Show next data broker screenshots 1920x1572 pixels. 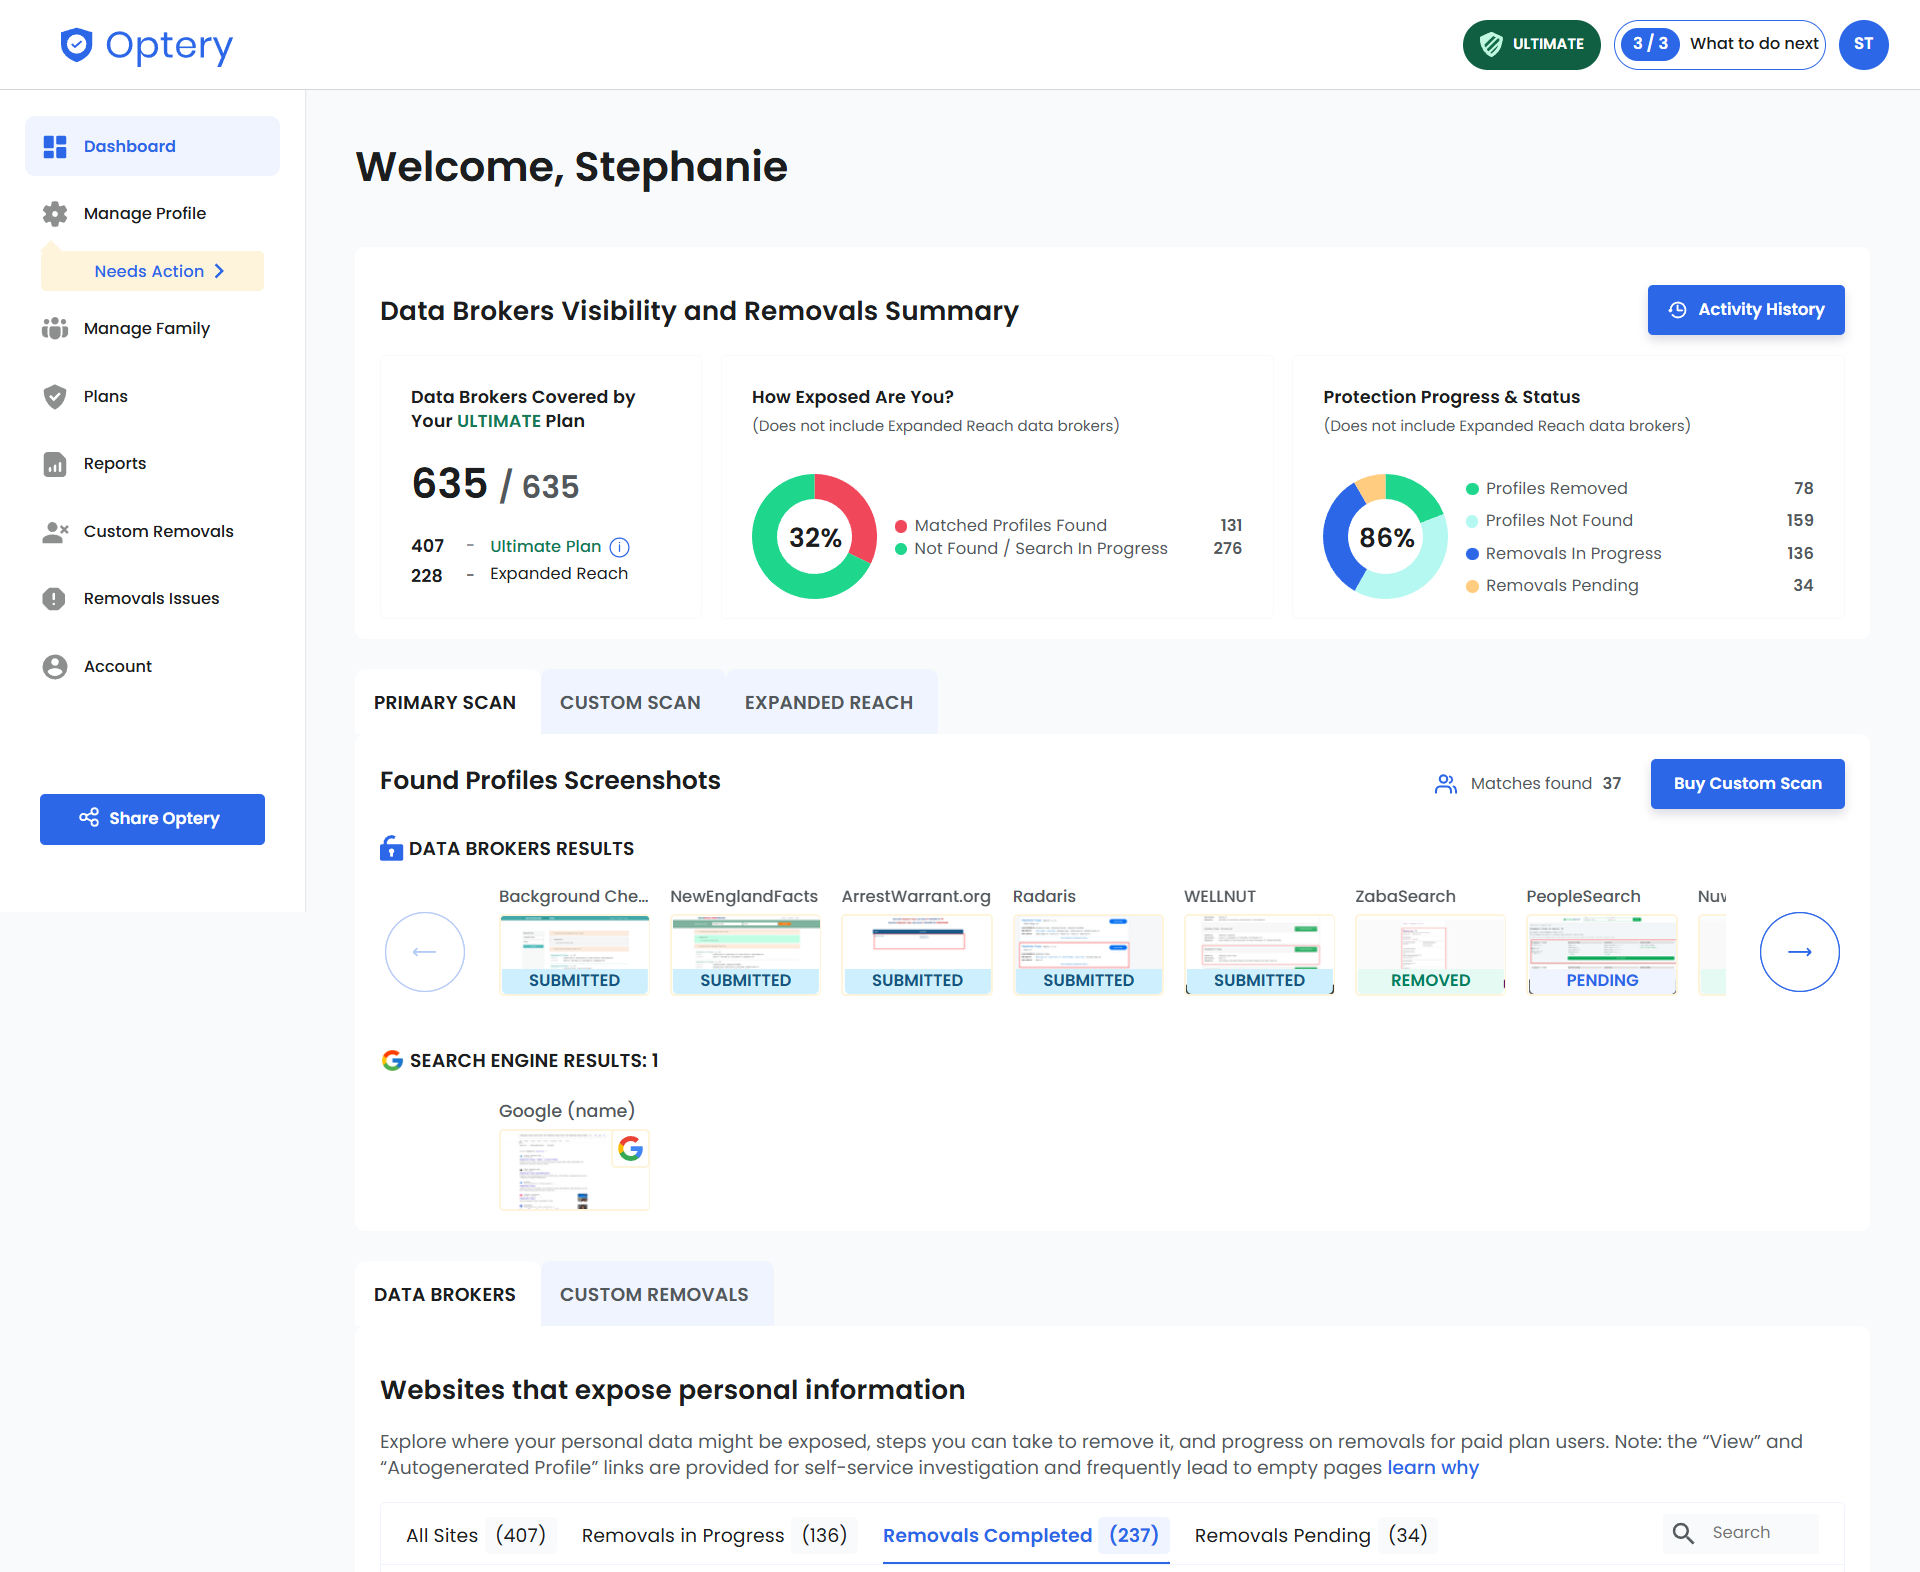1800,952
